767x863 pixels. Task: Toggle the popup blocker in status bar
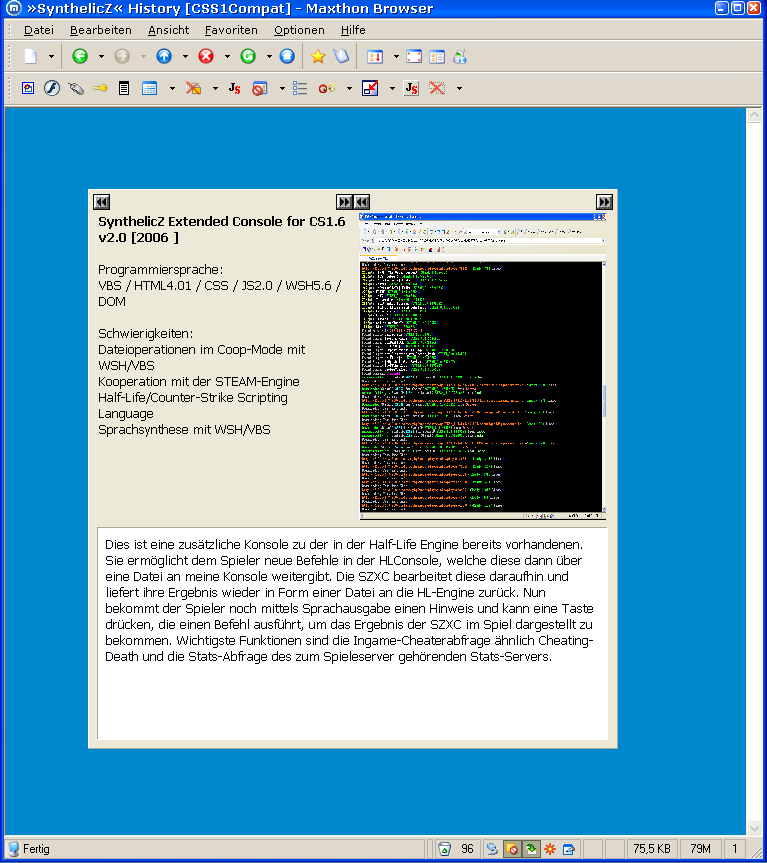pyautogui.click(x=512, y=849)
